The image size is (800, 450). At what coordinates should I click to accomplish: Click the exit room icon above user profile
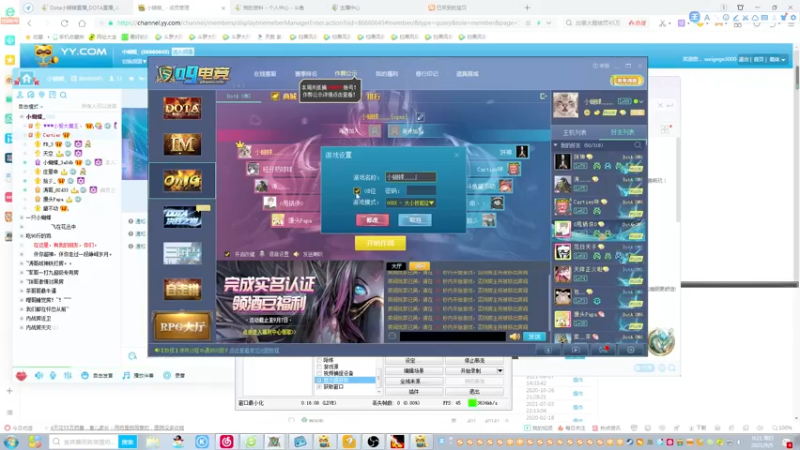(x=543, y=96)
